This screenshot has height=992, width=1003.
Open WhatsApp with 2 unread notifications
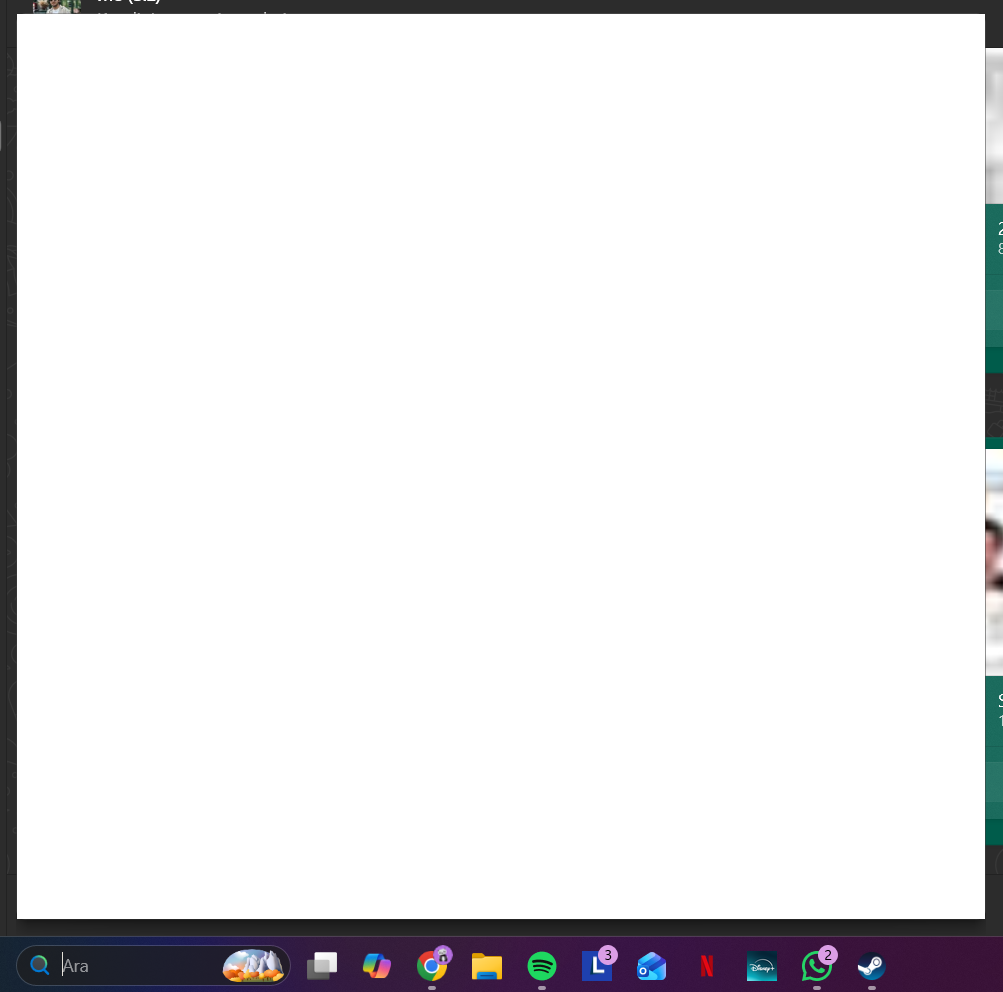[818, 965]
